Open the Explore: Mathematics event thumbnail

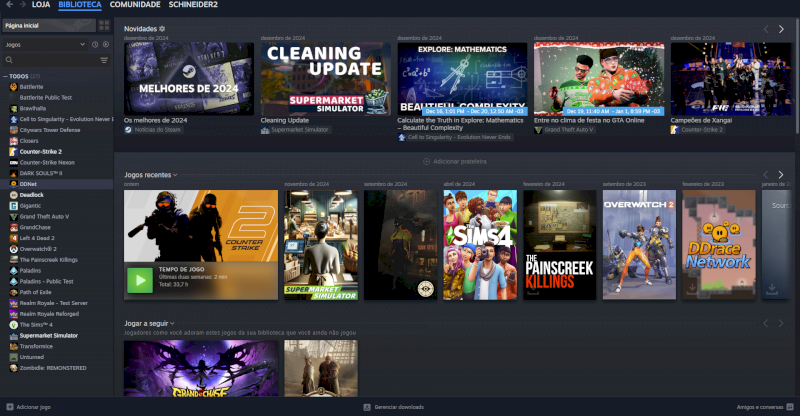pyautogui.click(x=462, y=79)
